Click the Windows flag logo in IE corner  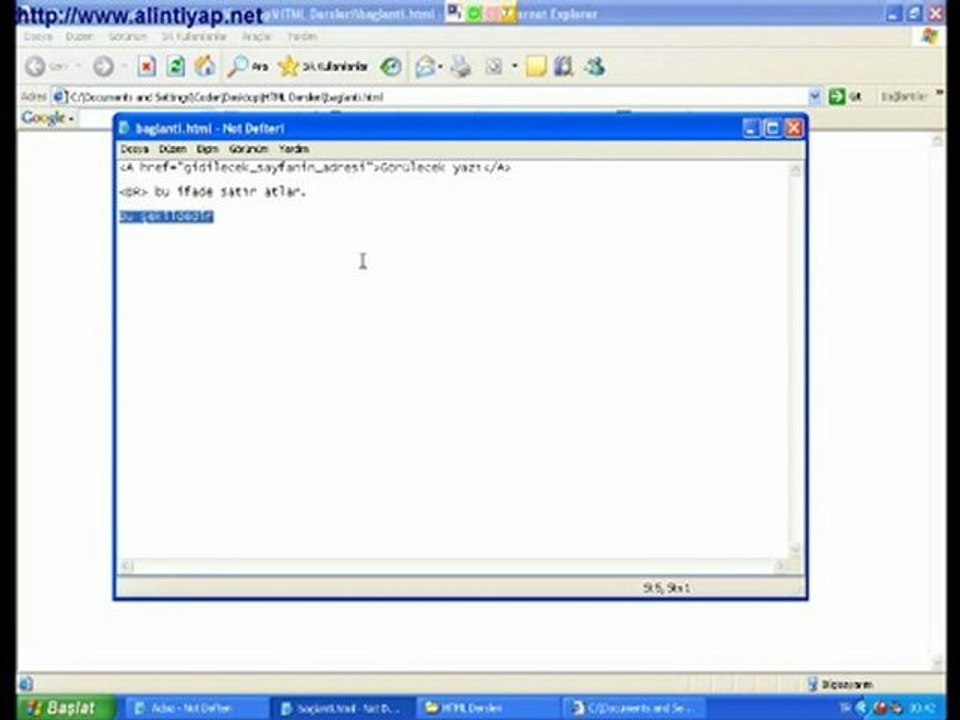pyautogui.click(x=930, y=36)
